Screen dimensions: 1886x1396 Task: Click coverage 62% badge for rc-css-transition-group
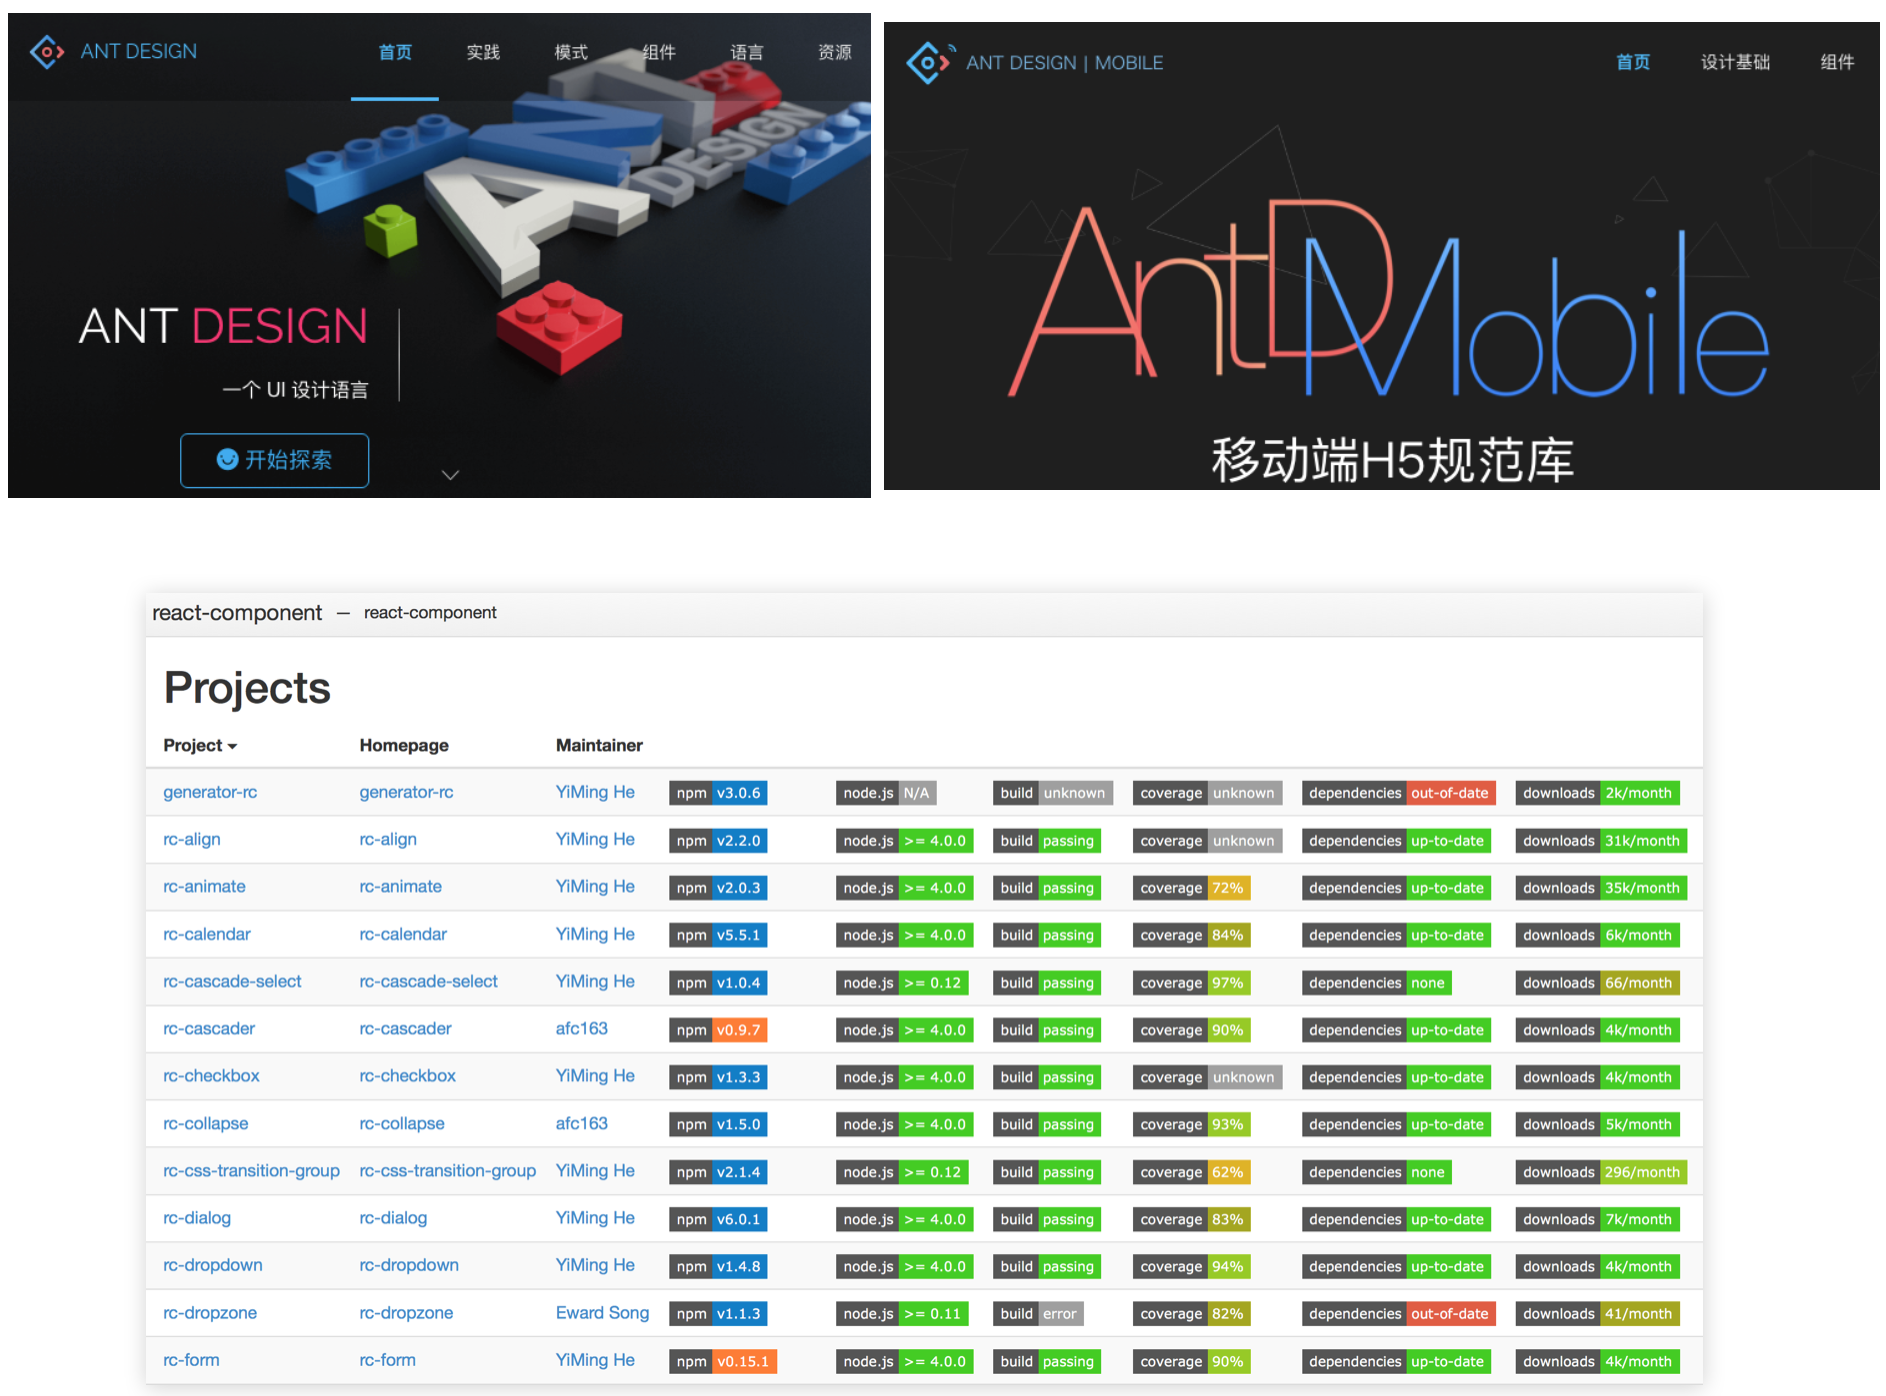click(x=1192, y=1172)
